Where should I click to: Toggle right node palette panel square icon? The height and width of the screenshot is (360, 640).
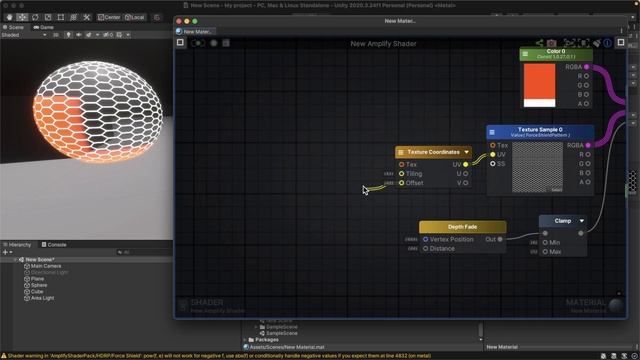click(x=621, y=42)
